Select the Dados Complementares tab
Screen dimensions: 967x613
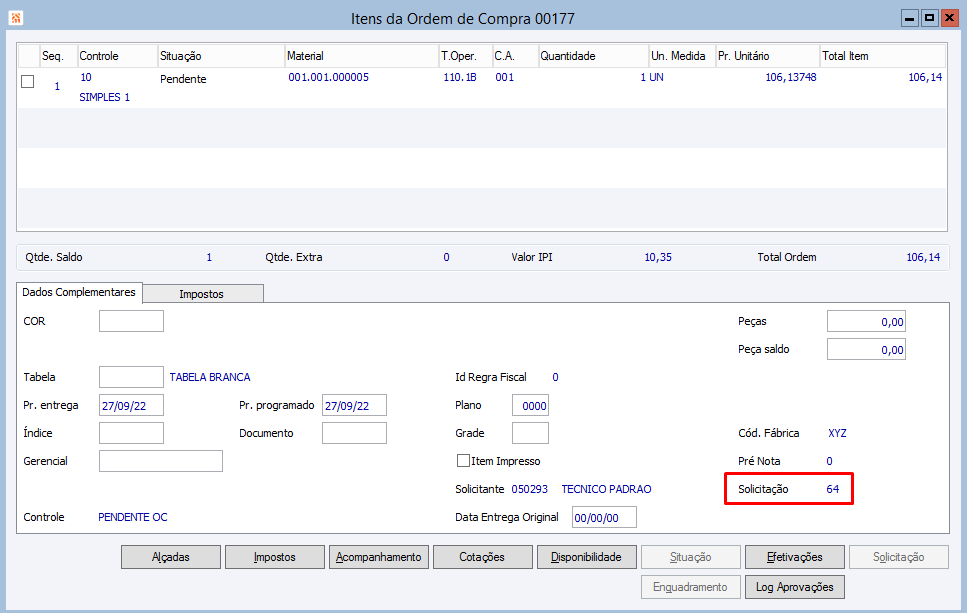[x=79, y=292]
